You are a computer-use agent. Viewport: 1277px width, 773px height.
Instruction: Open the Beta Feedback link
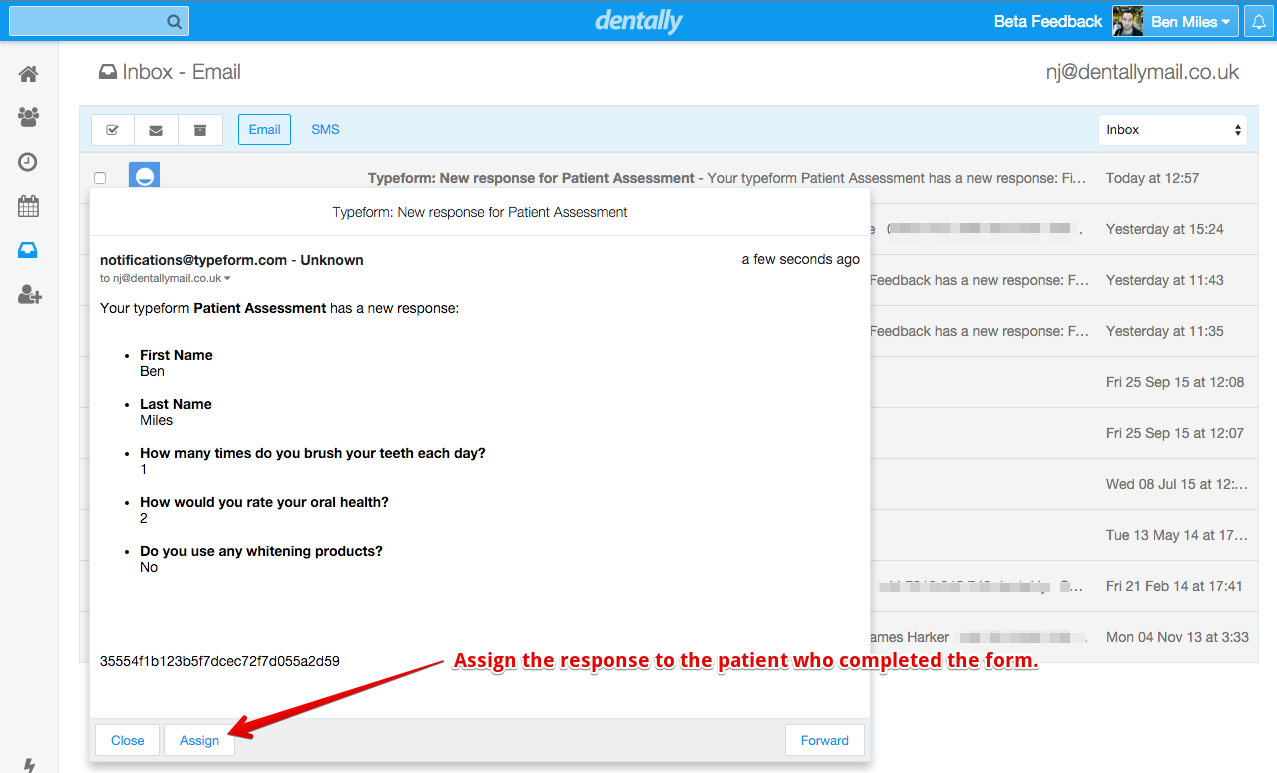[x=1047, y=22]
